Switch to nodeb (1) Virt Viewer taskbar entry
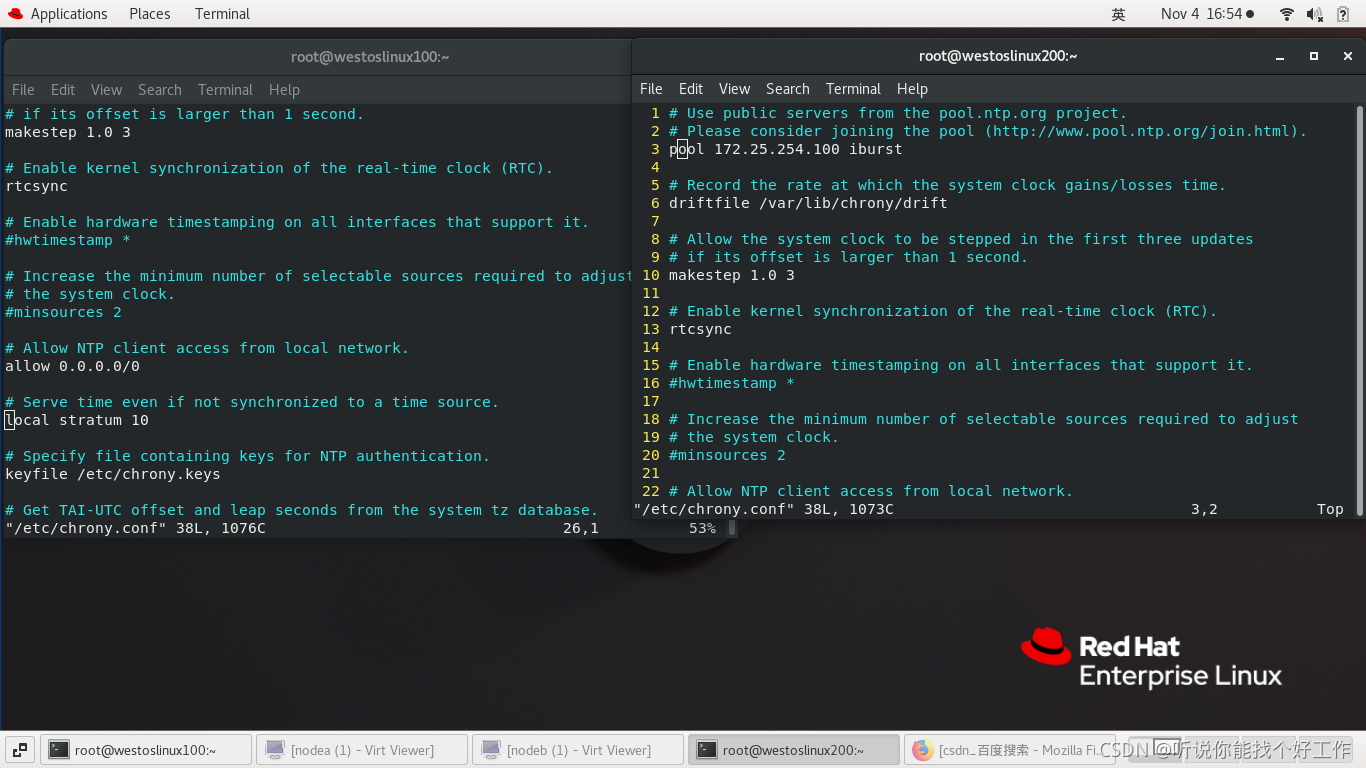This screenshot has height=768, width=1366. click(x=578, y=750)
